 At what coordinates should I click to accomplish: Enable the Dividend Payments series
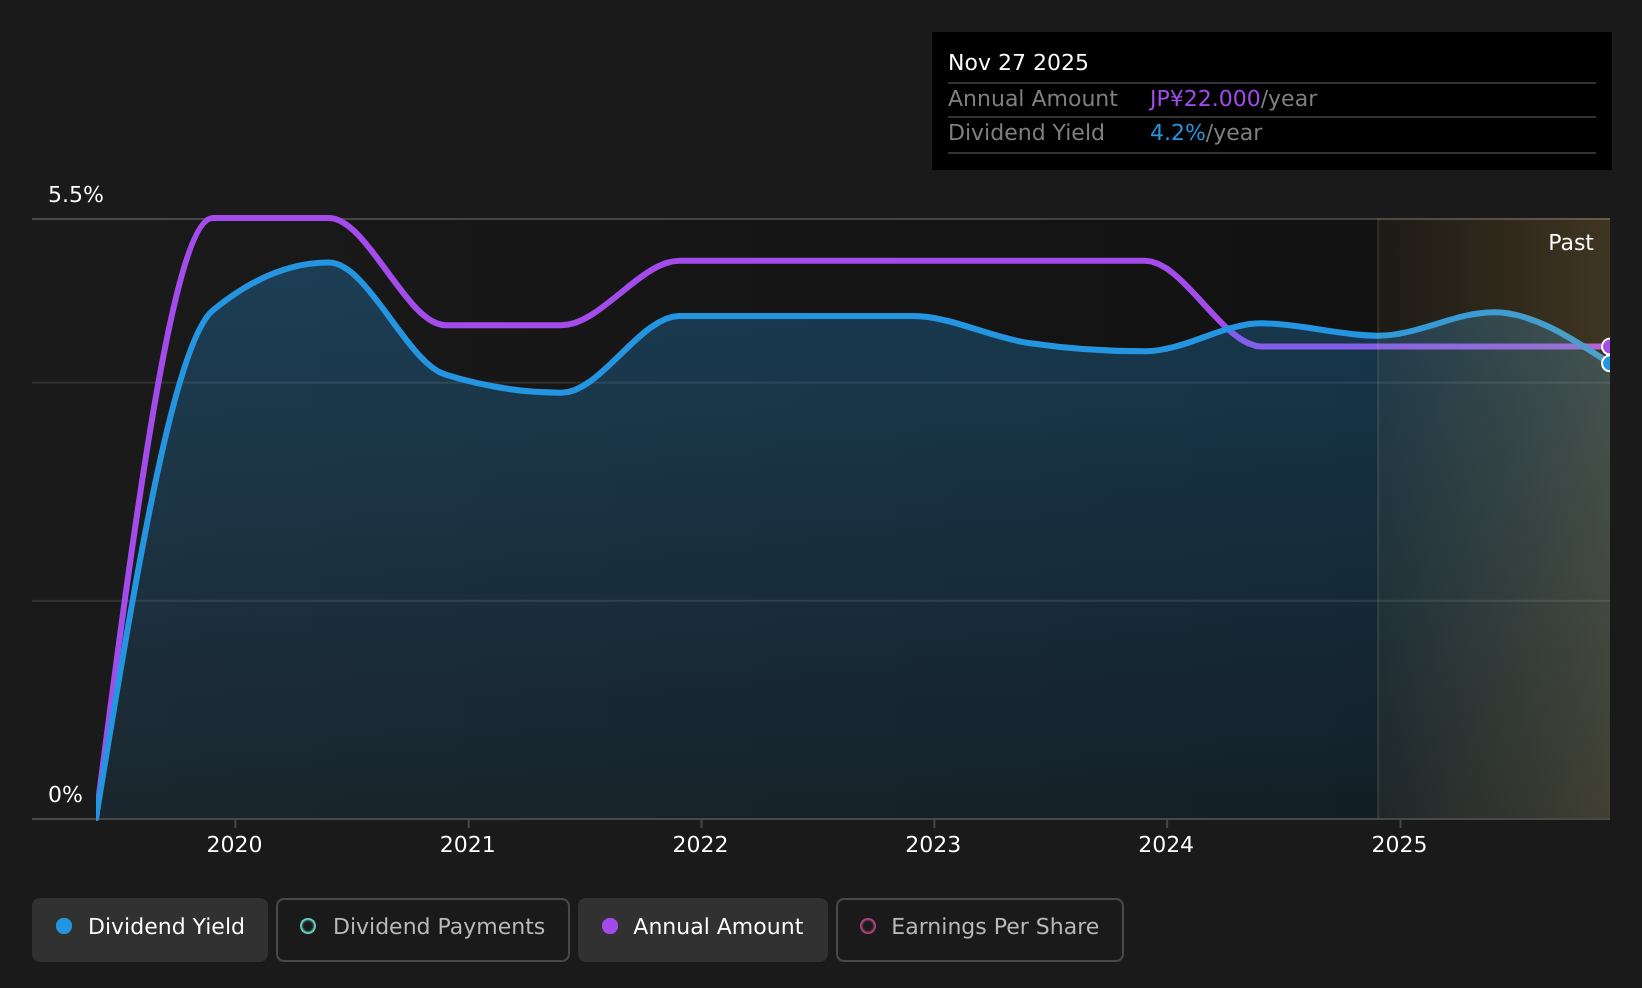423,929
